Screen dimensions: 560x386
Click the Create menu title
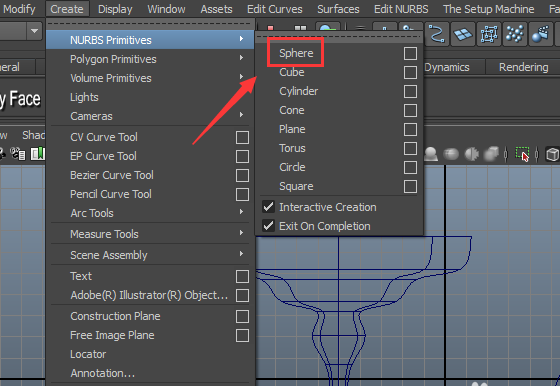coord(67,9)
